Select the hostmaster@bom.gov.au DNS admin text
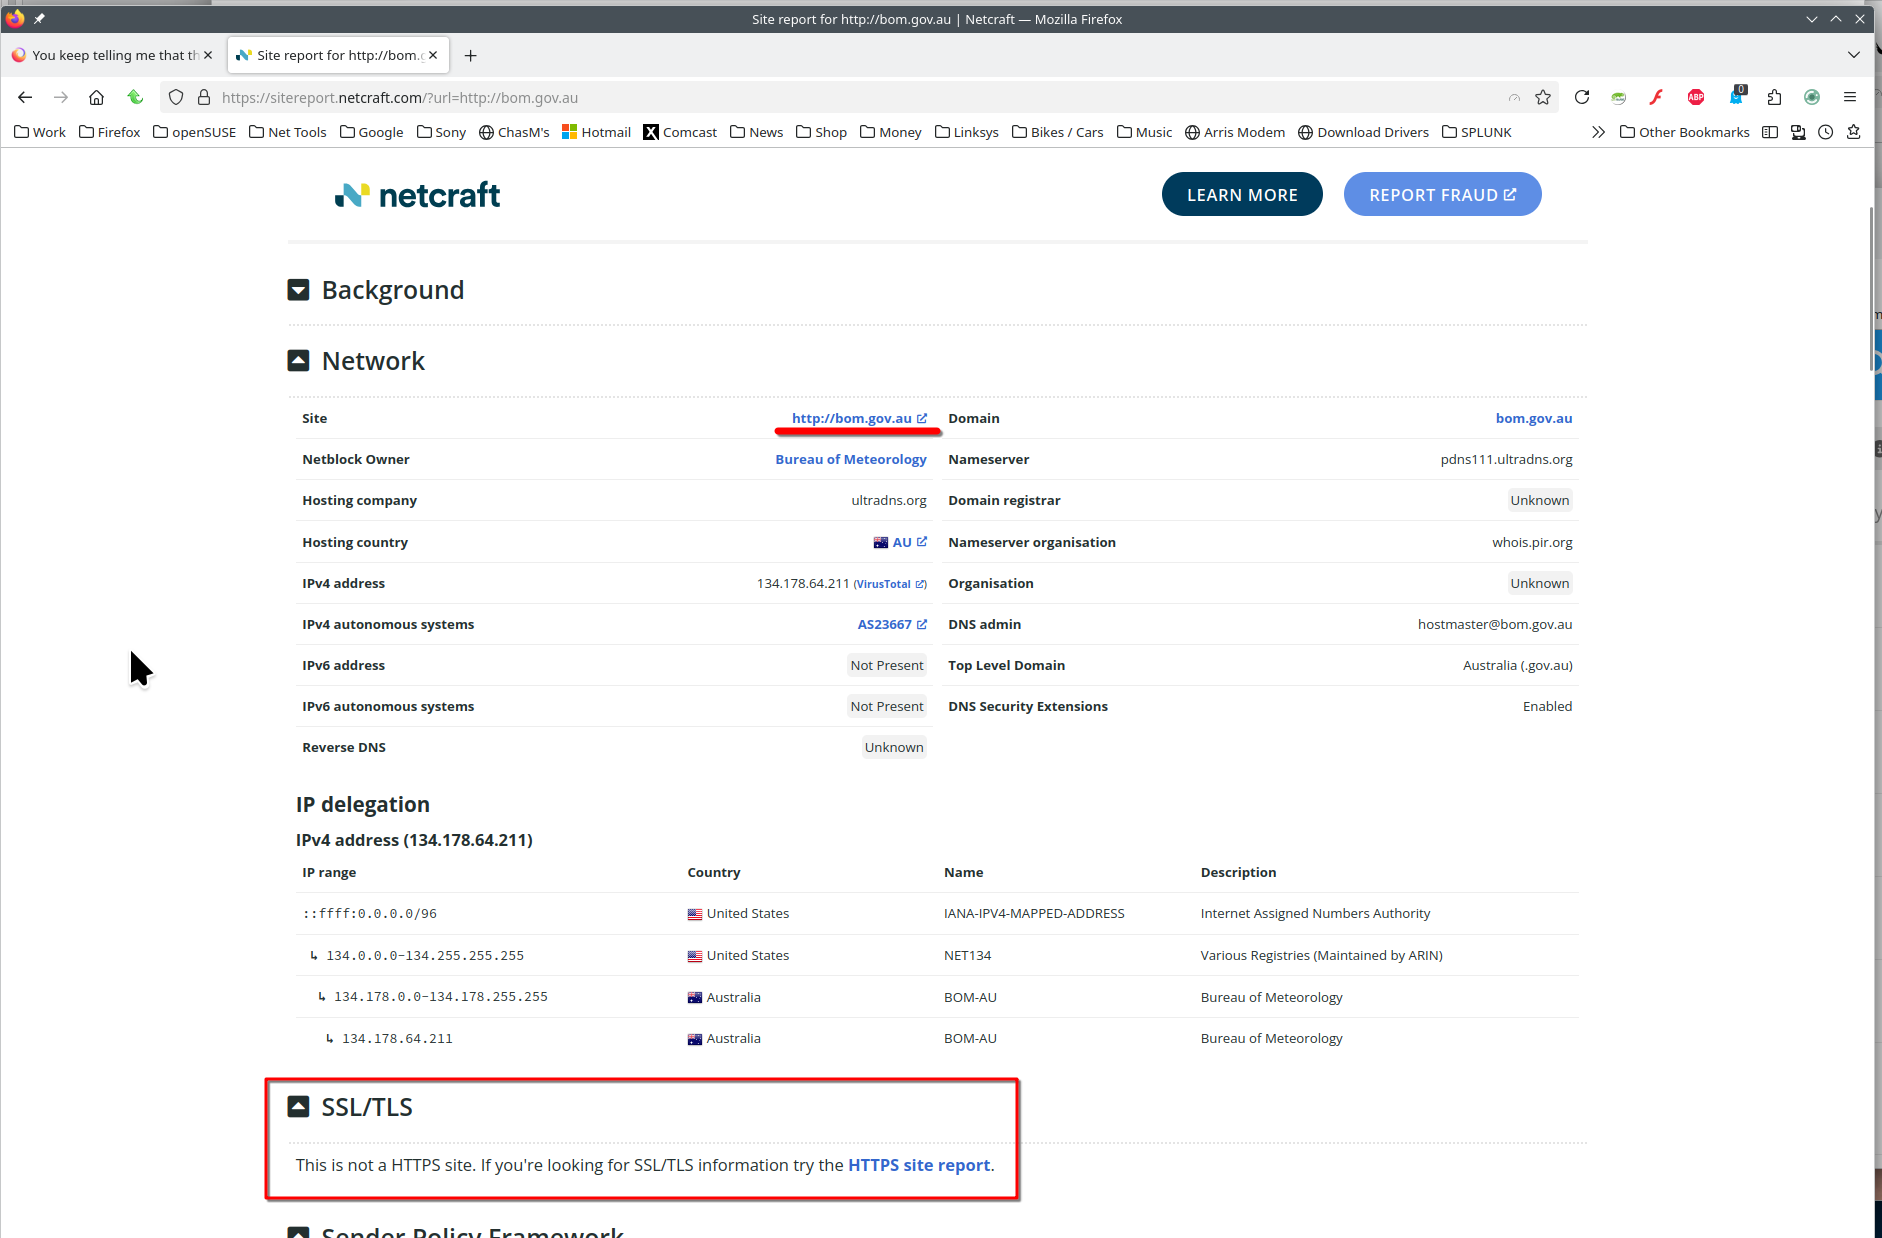 pos(1495,624)
